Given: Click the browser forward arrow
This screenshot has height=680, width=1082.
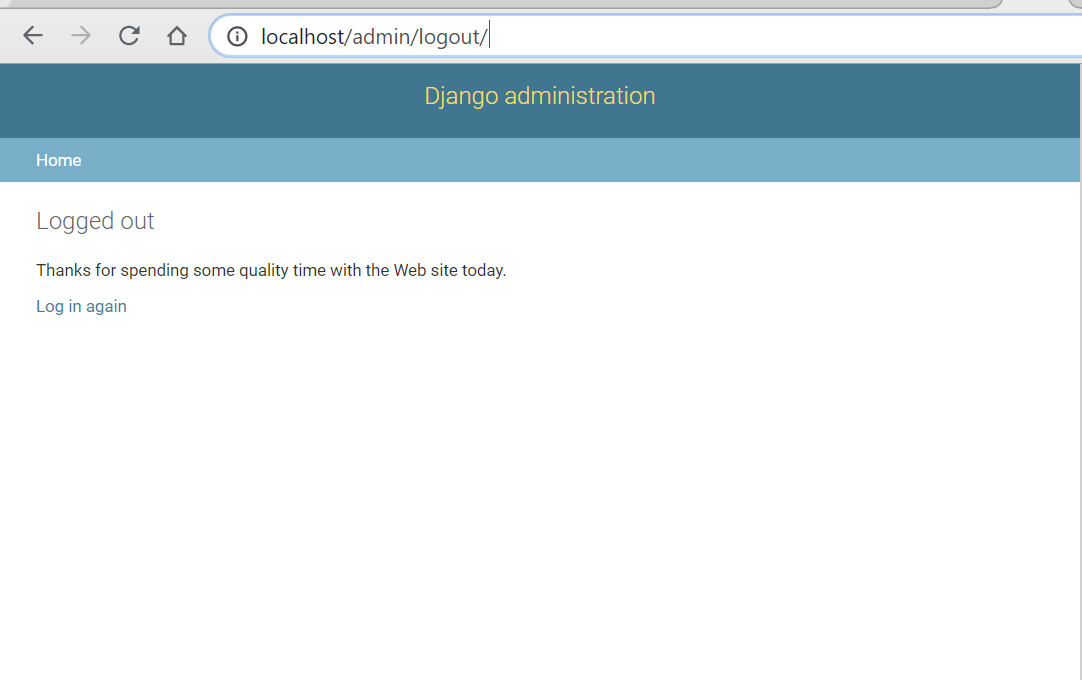Looking at the screenshot, I should click(81, 35).
